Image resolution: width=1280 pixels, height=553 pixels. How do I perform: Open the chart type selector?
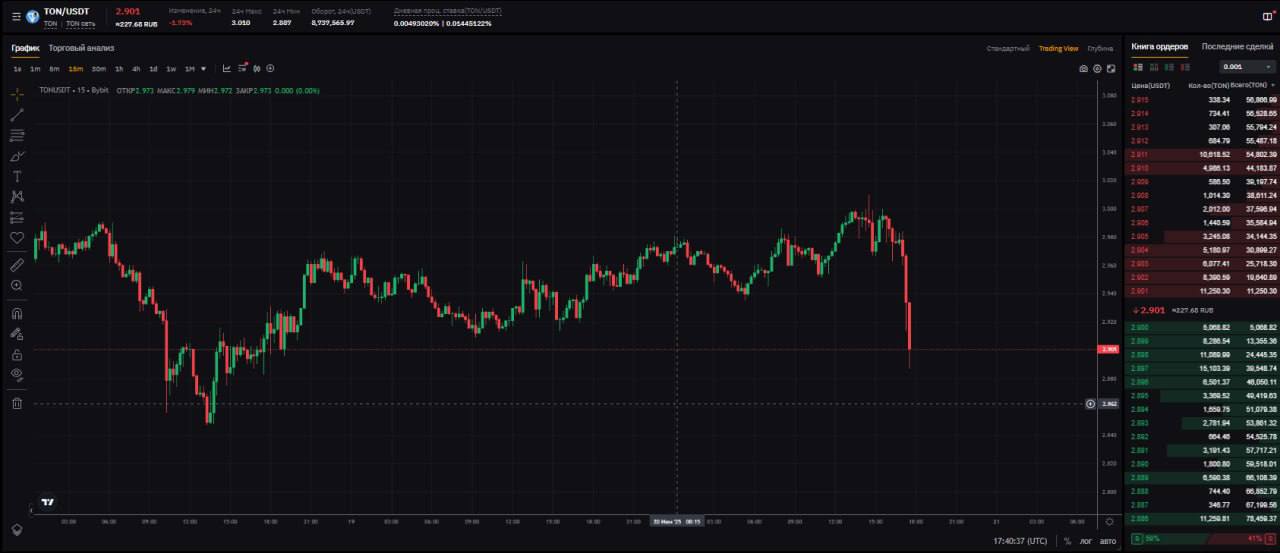(227, 69)
